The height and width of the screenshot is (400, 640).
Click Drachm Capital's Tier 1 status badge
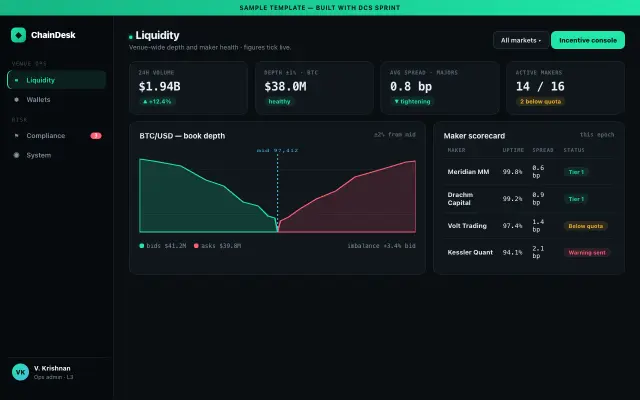coord(576,199)
